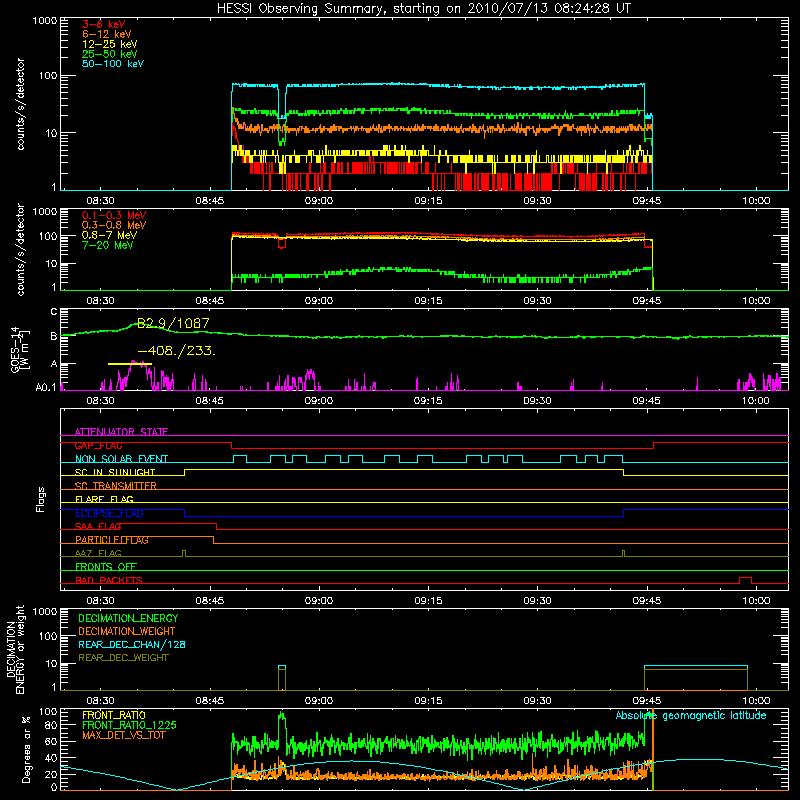
Task: Click the NON_SOLAR_EVENT flag label
Action: pos(121,459)
